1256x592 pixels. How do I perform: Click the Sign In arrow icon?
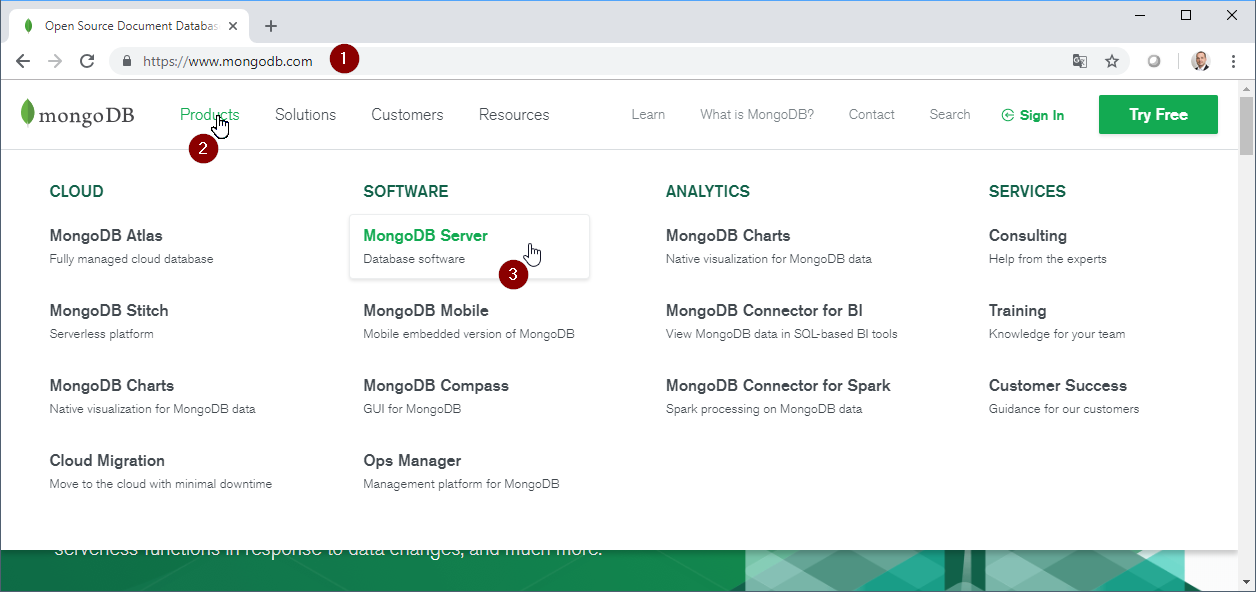[x=1008, y=115]
